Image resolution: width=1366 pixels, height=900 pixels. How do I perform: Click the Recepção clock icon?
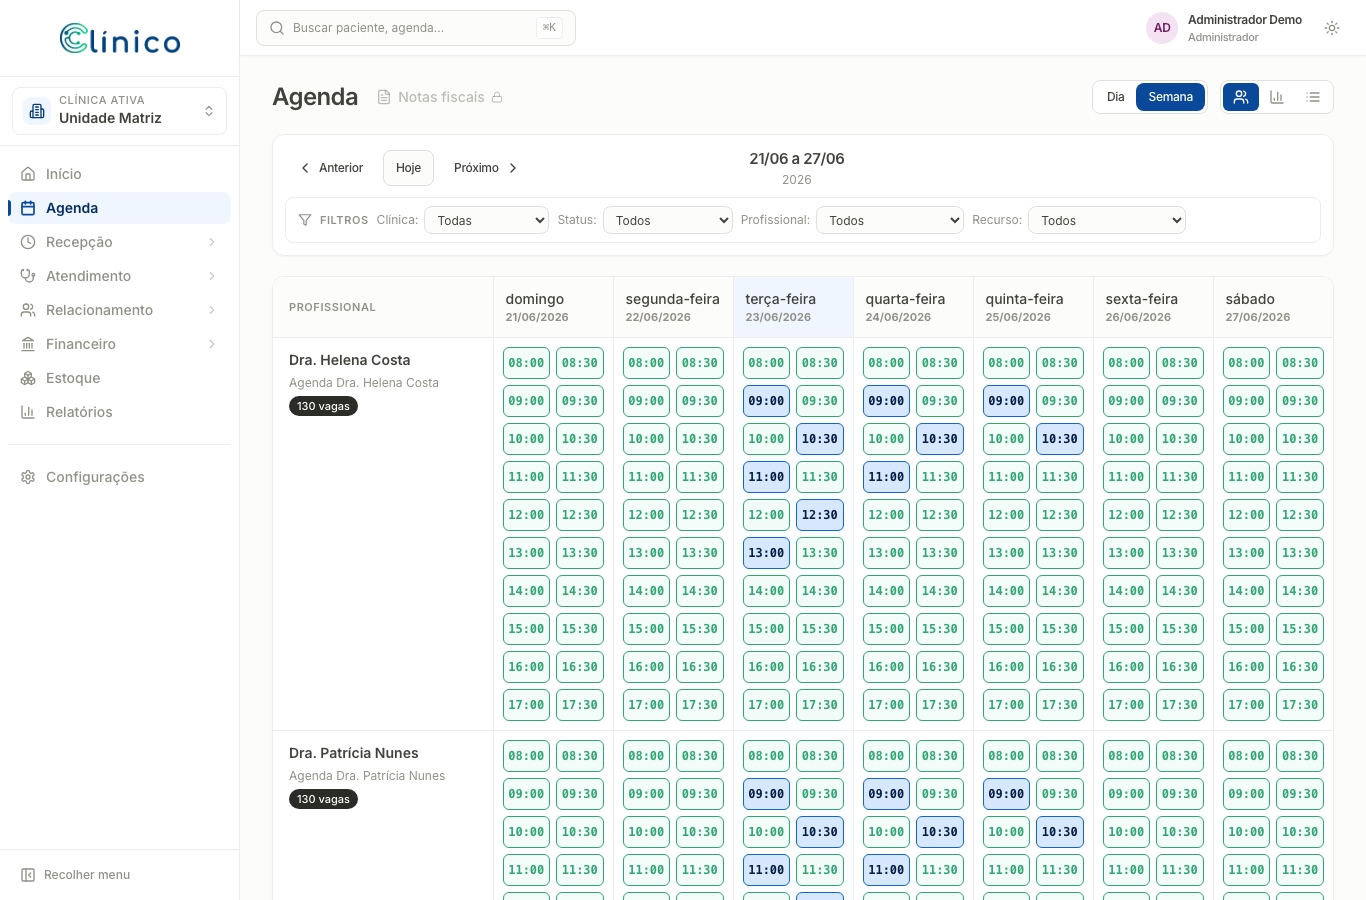28,242
